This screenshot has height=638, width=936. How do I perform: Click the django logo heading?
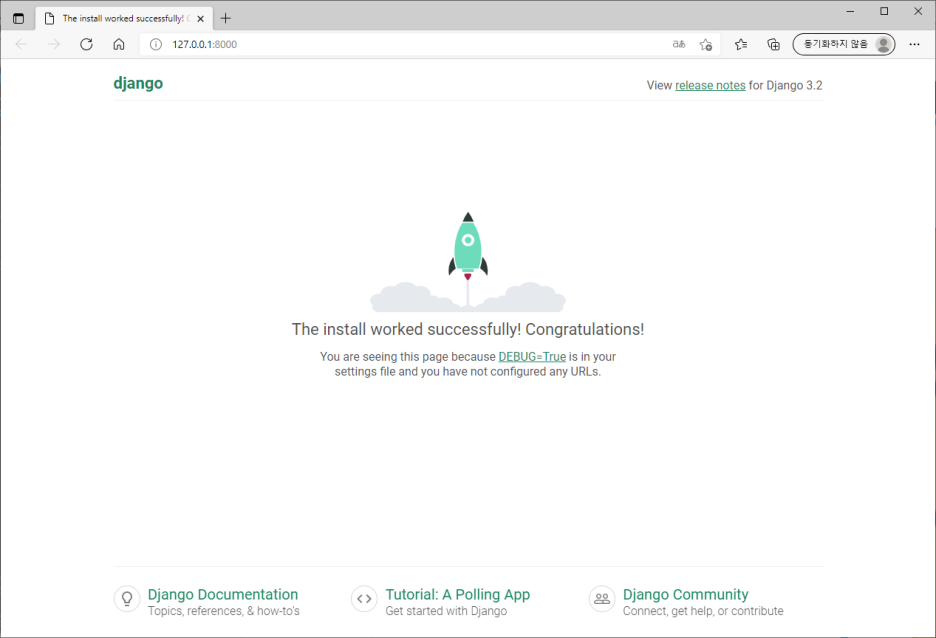(138, 84)
